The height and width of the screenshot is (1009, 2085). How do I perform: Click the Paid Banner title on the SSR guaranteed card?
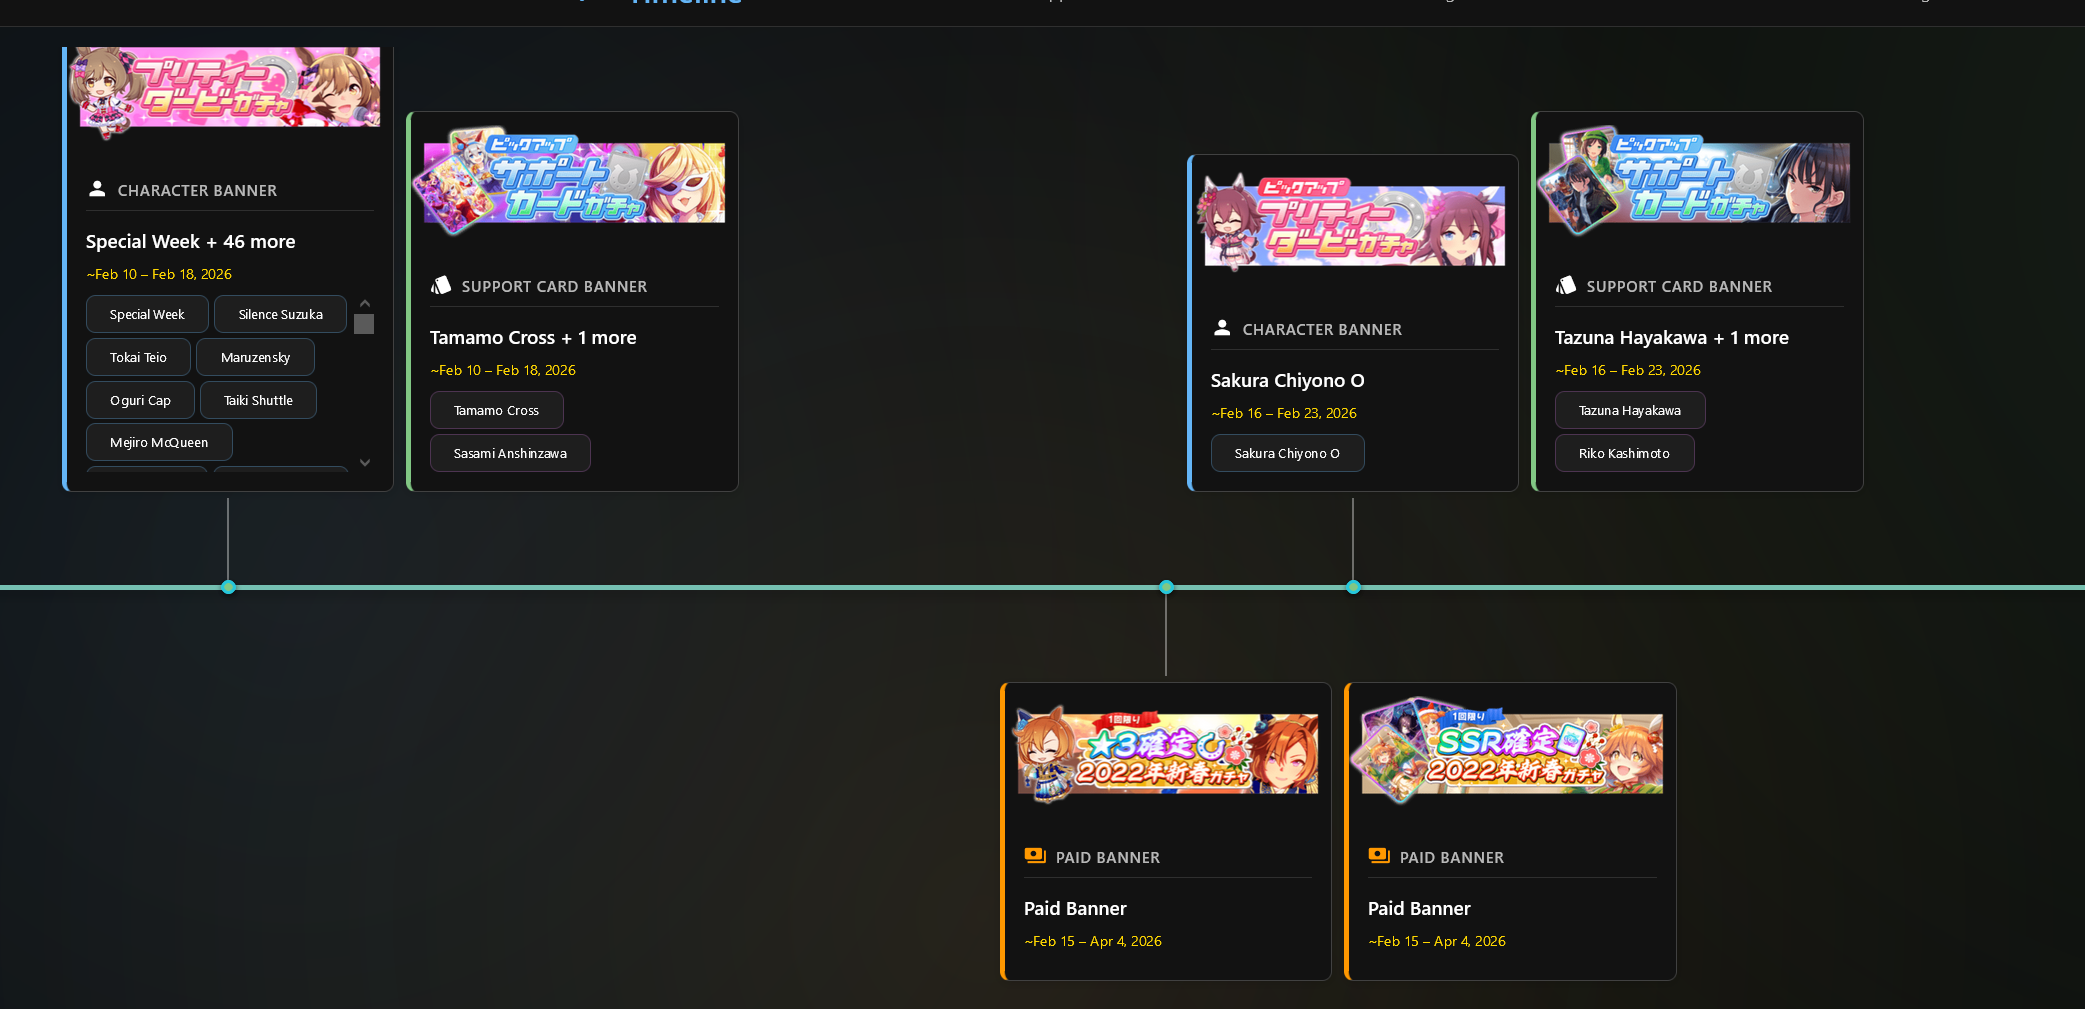tap(1419, 908)
